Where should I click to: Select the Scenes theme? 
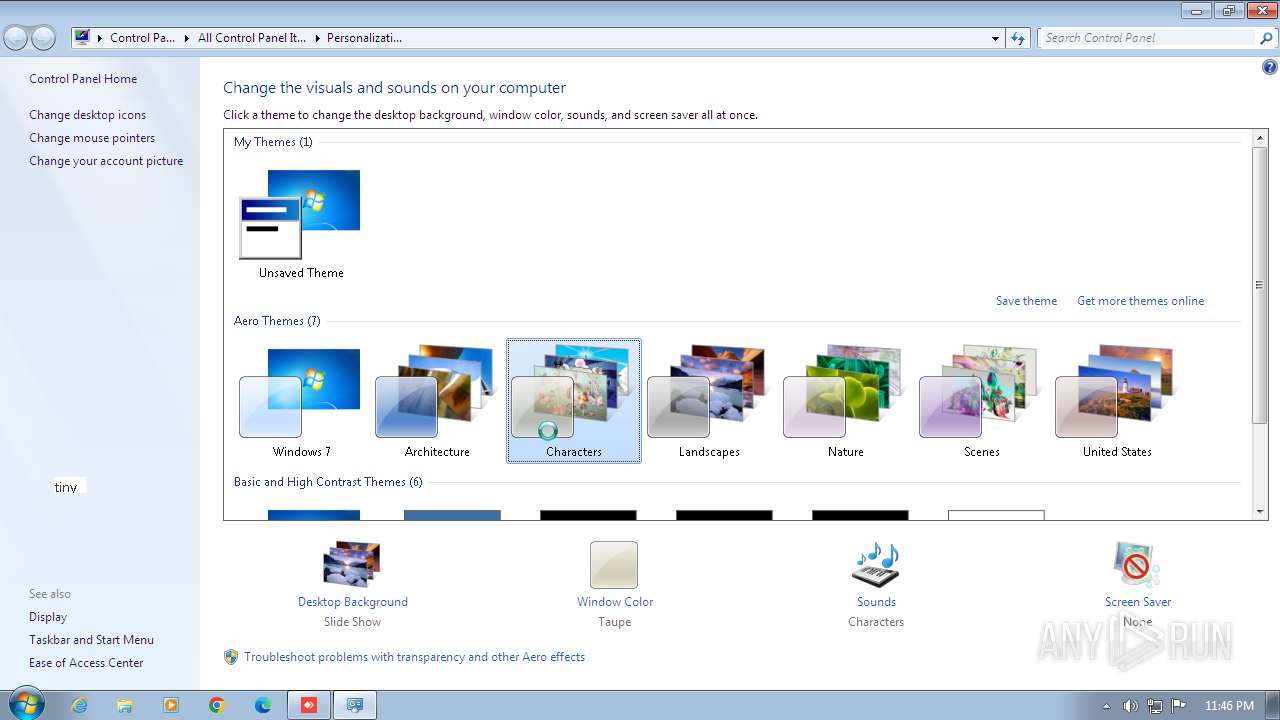(981, 401)
